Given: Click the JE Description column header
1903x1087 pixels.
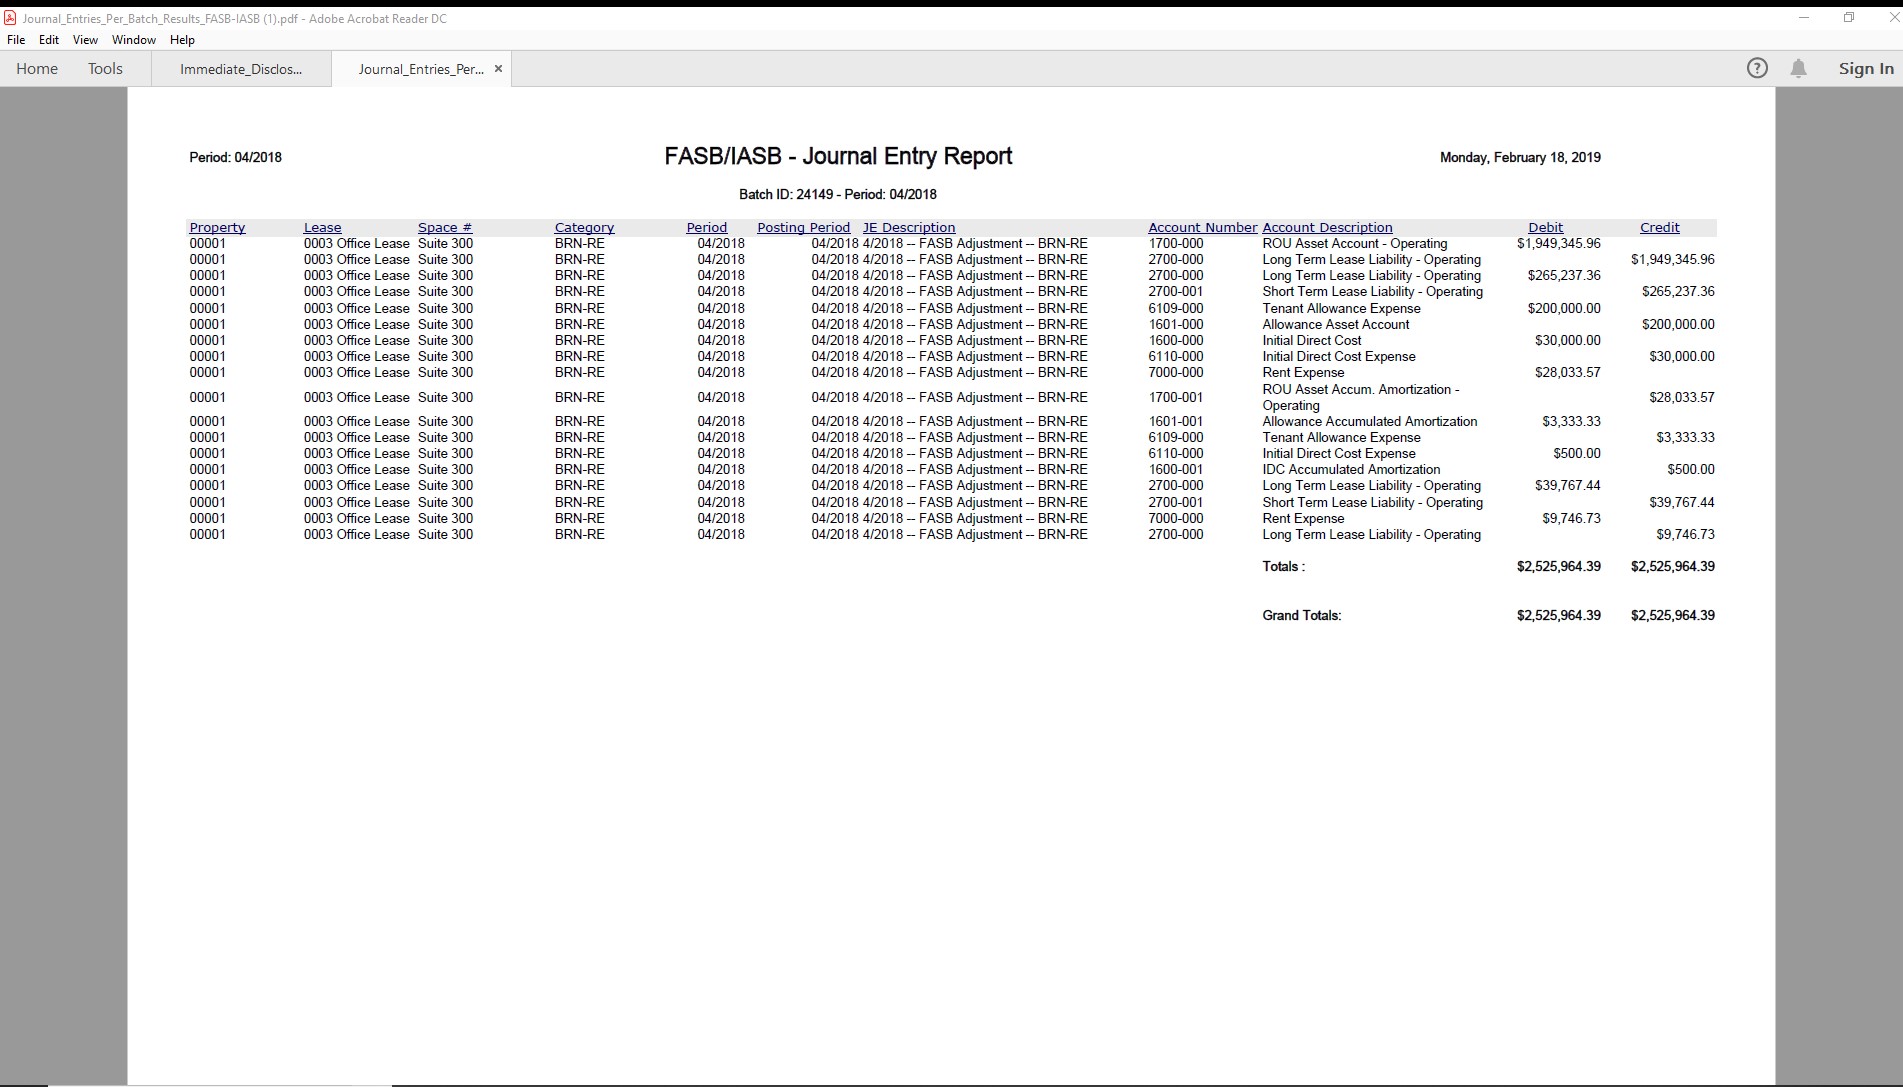Looking at the screenshot, I should [x=909, y=228].
